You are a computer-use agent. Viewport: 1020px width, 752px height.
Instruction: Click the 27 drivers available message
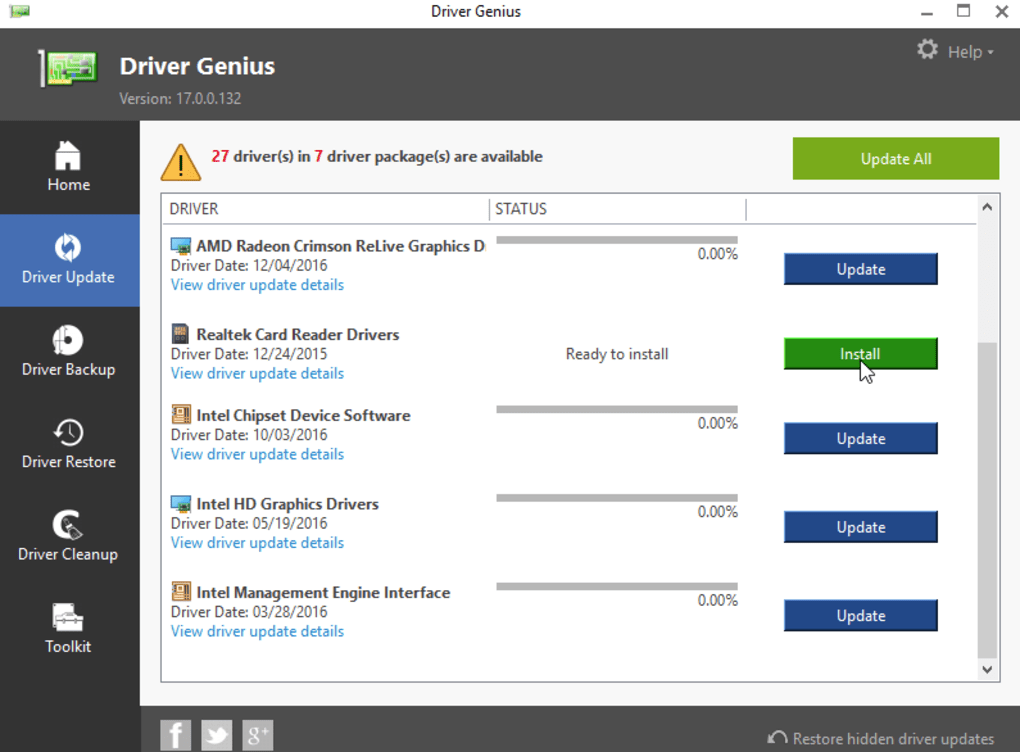coord(377,156)
